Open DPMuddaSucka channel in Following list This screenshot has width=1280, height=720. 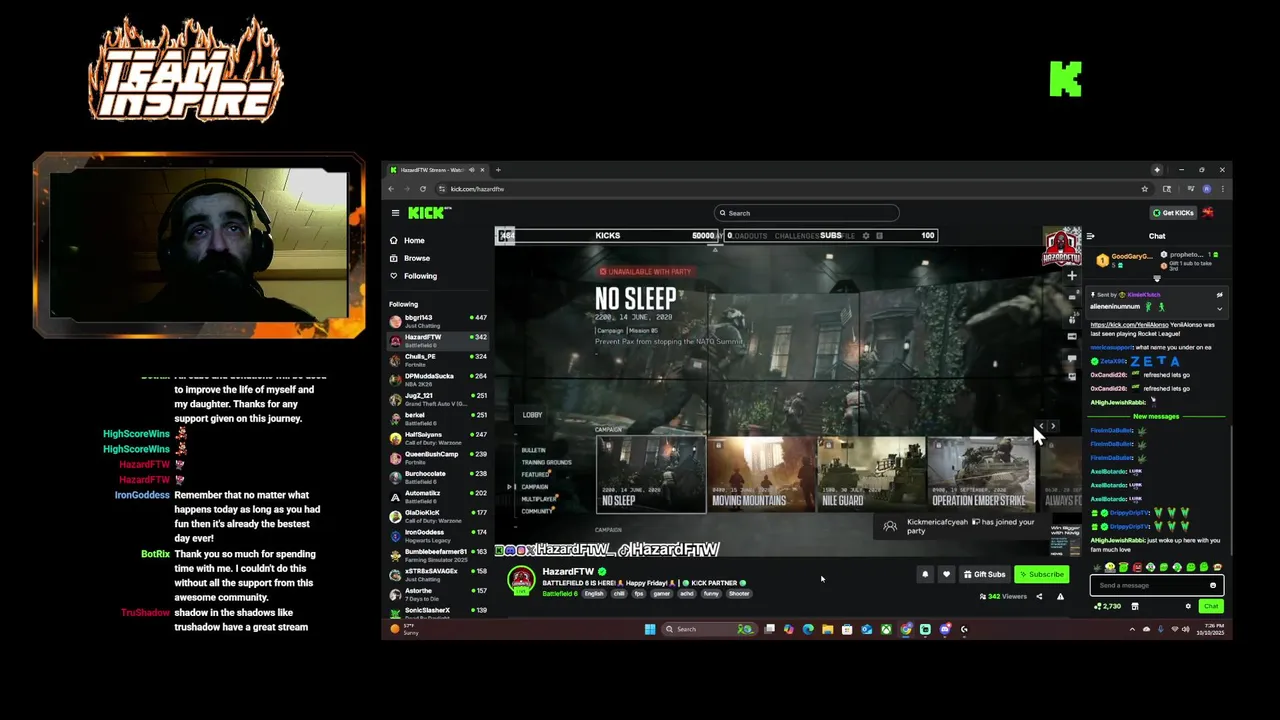(438, 379)
